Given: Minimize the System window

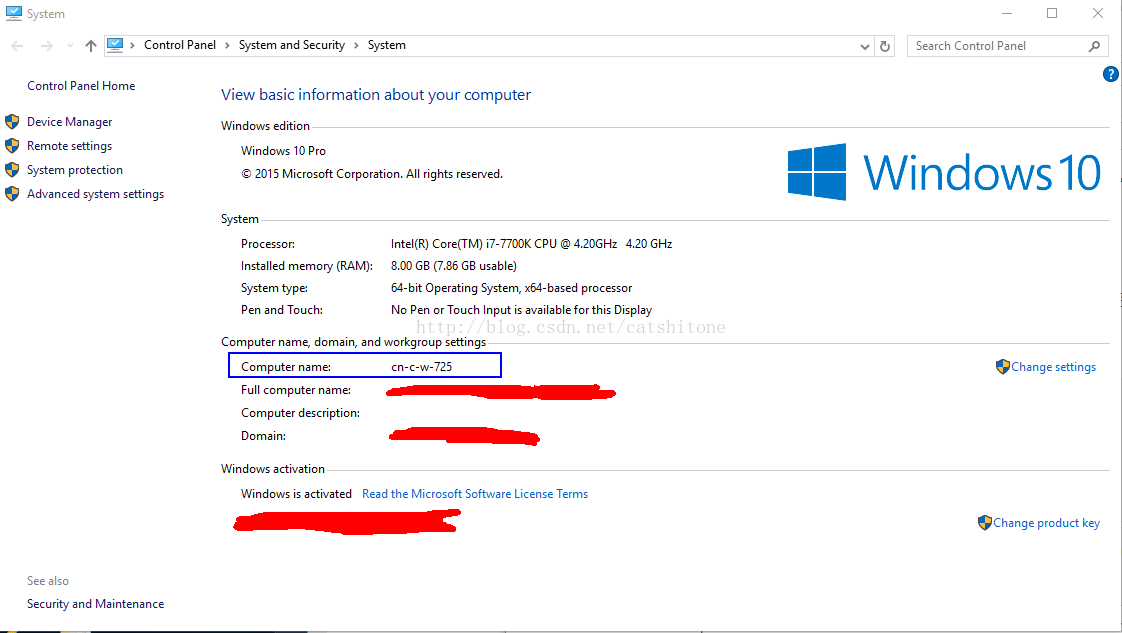Looking at the screenshot, I should click(1007, 14).
